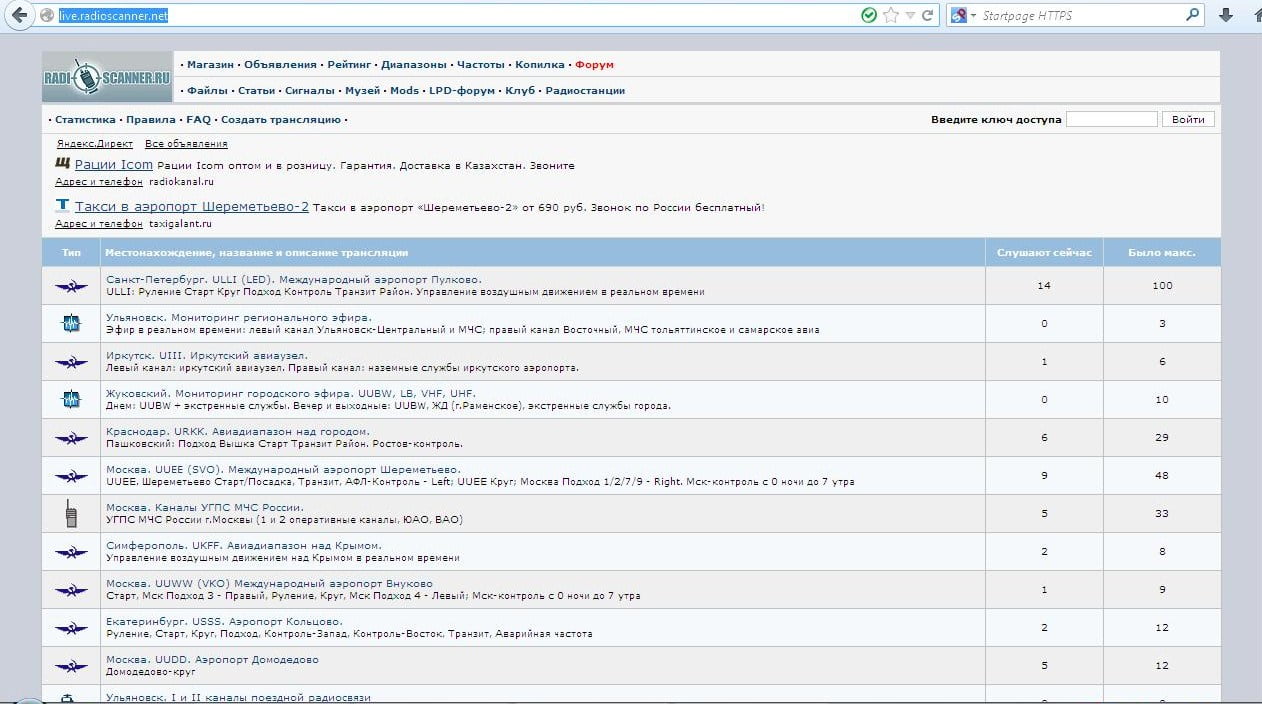1262x704 pixels.
Task: Open the Яндекс.Директ link
Action: pos(95,144)
